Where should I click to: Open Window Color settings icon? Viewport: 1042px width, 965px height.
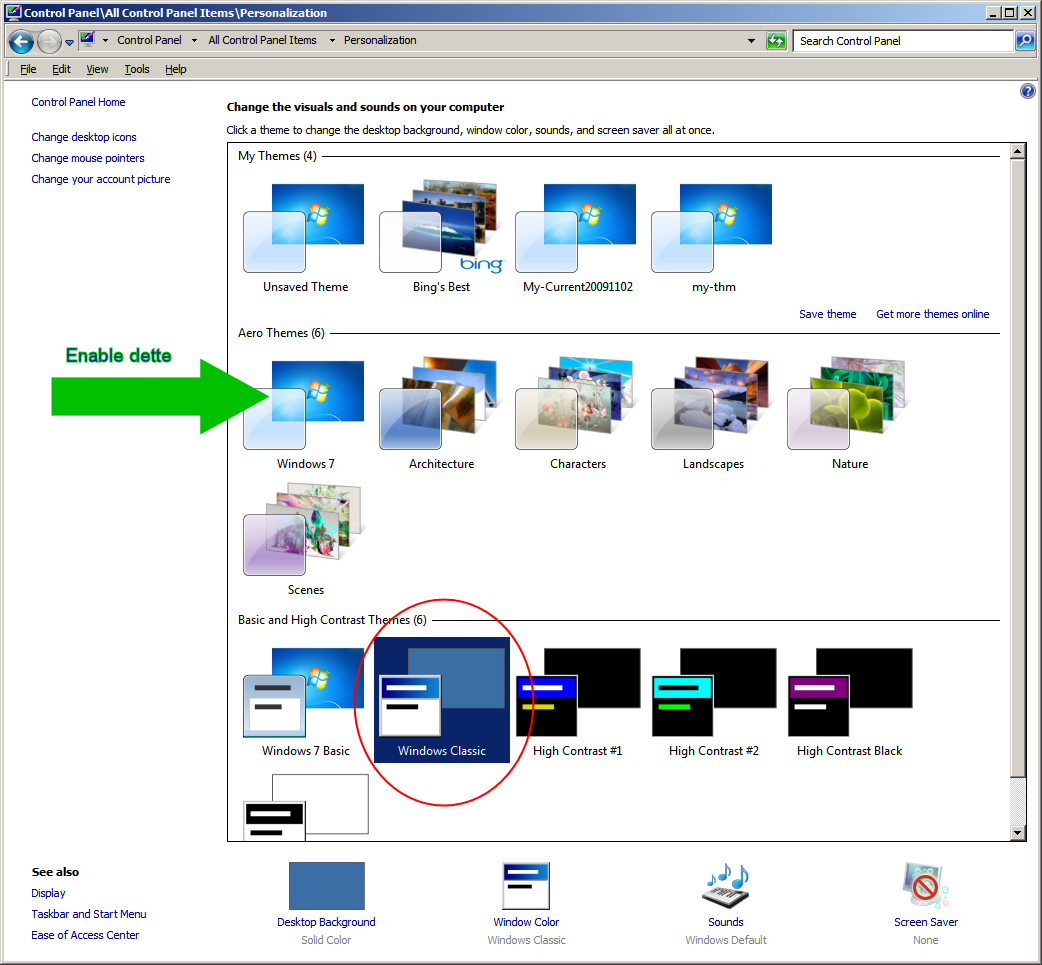(526, 886)
